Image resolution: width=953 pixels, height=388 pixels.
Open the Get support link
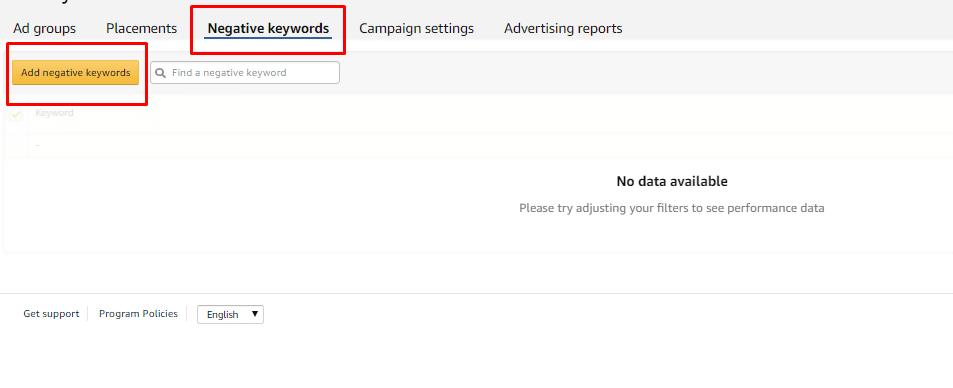click(51, 314)
